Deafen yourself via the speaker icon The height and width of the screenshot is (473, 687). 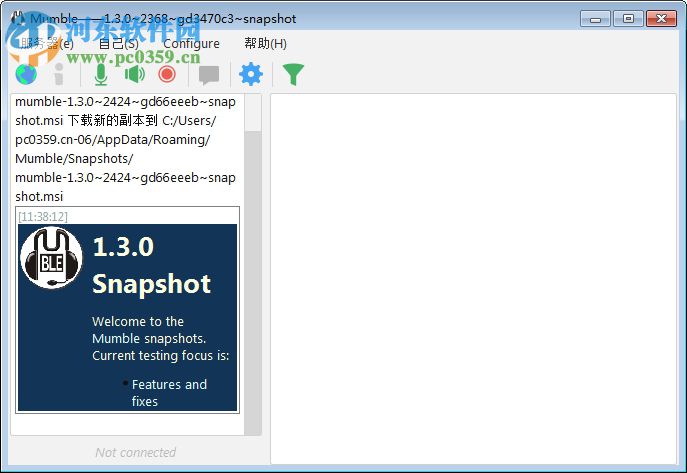click(x=135, y=74)
